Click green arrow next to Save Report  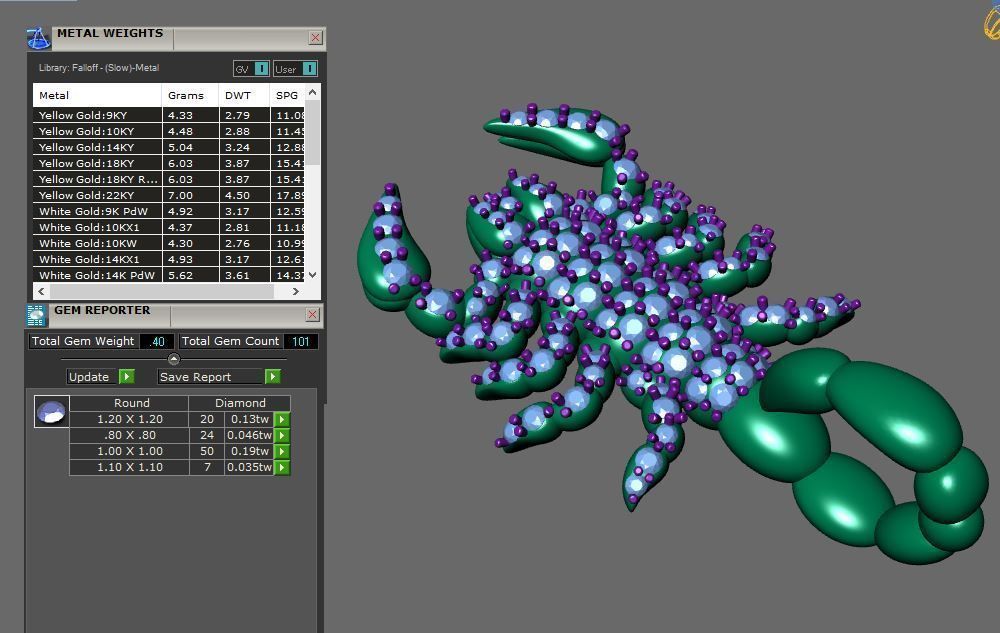272,377
